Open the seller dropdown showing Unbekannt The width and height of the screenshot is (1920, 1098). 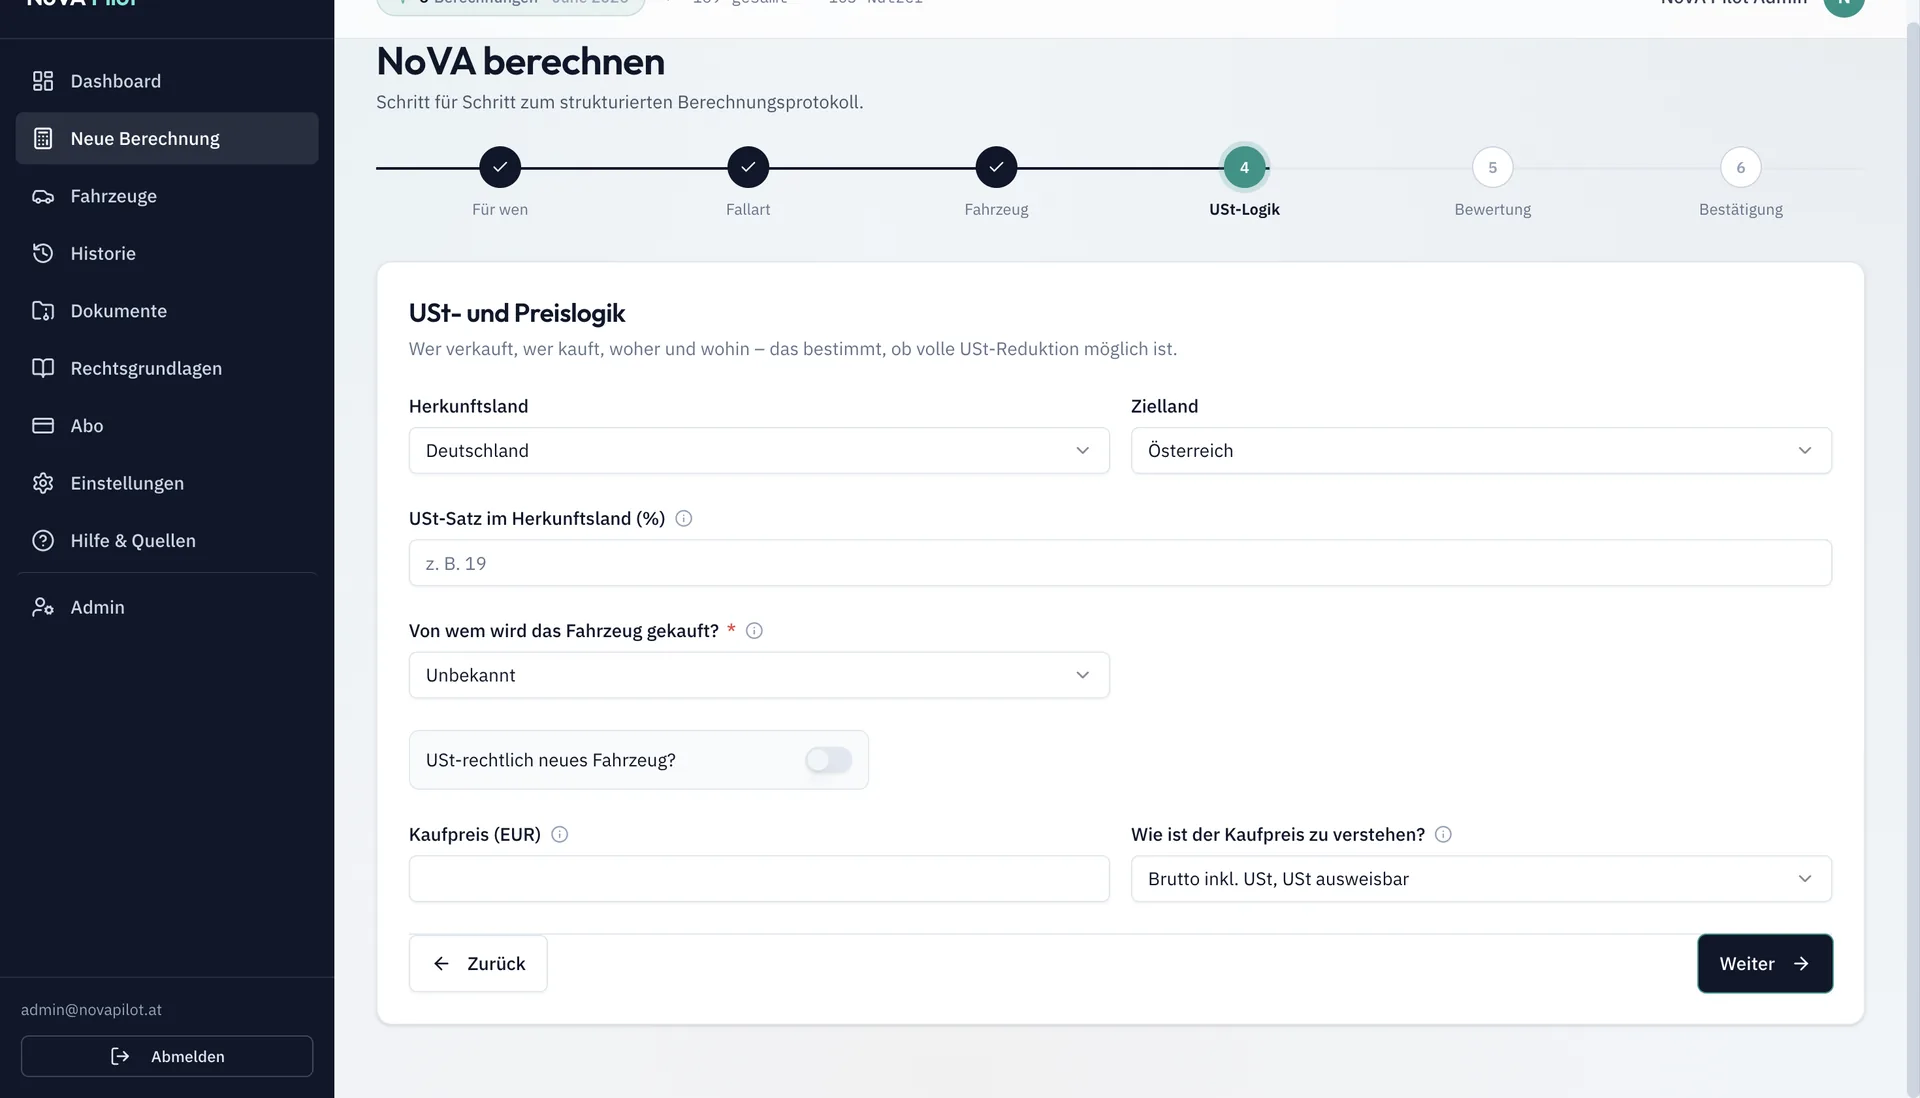pyautogui.click(x=759, y=675)
